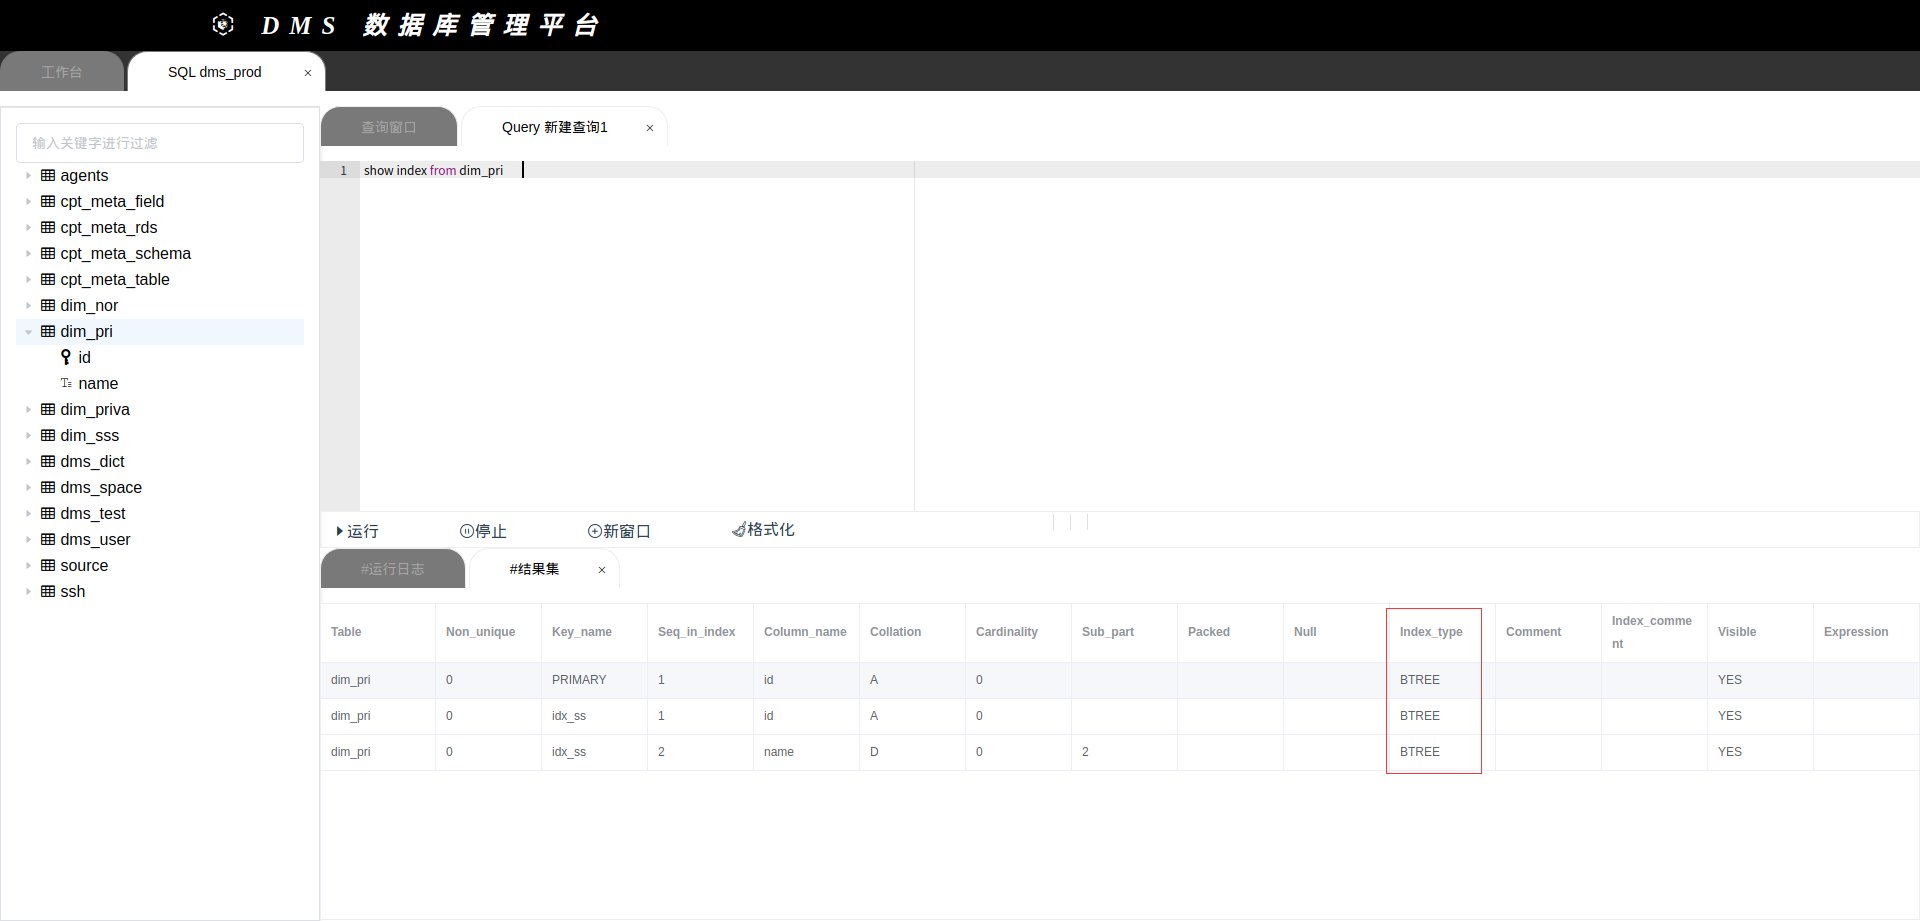
Task: Expand the cpt_meta_rds tree node
Action: click(28, 227)
